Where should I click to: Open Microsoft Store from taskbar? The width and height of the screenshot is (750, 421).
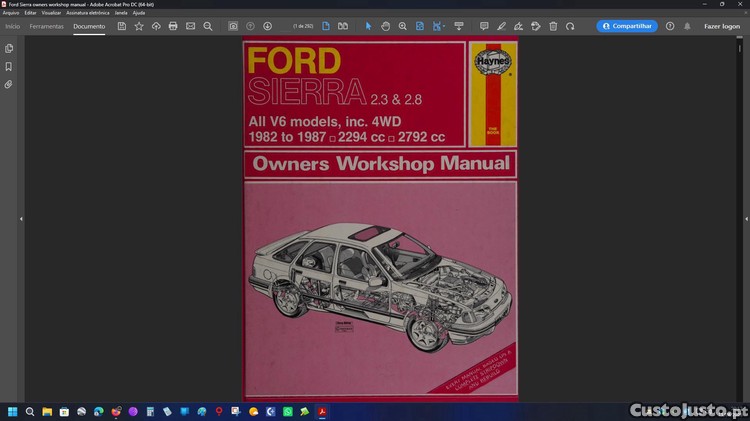64,411
